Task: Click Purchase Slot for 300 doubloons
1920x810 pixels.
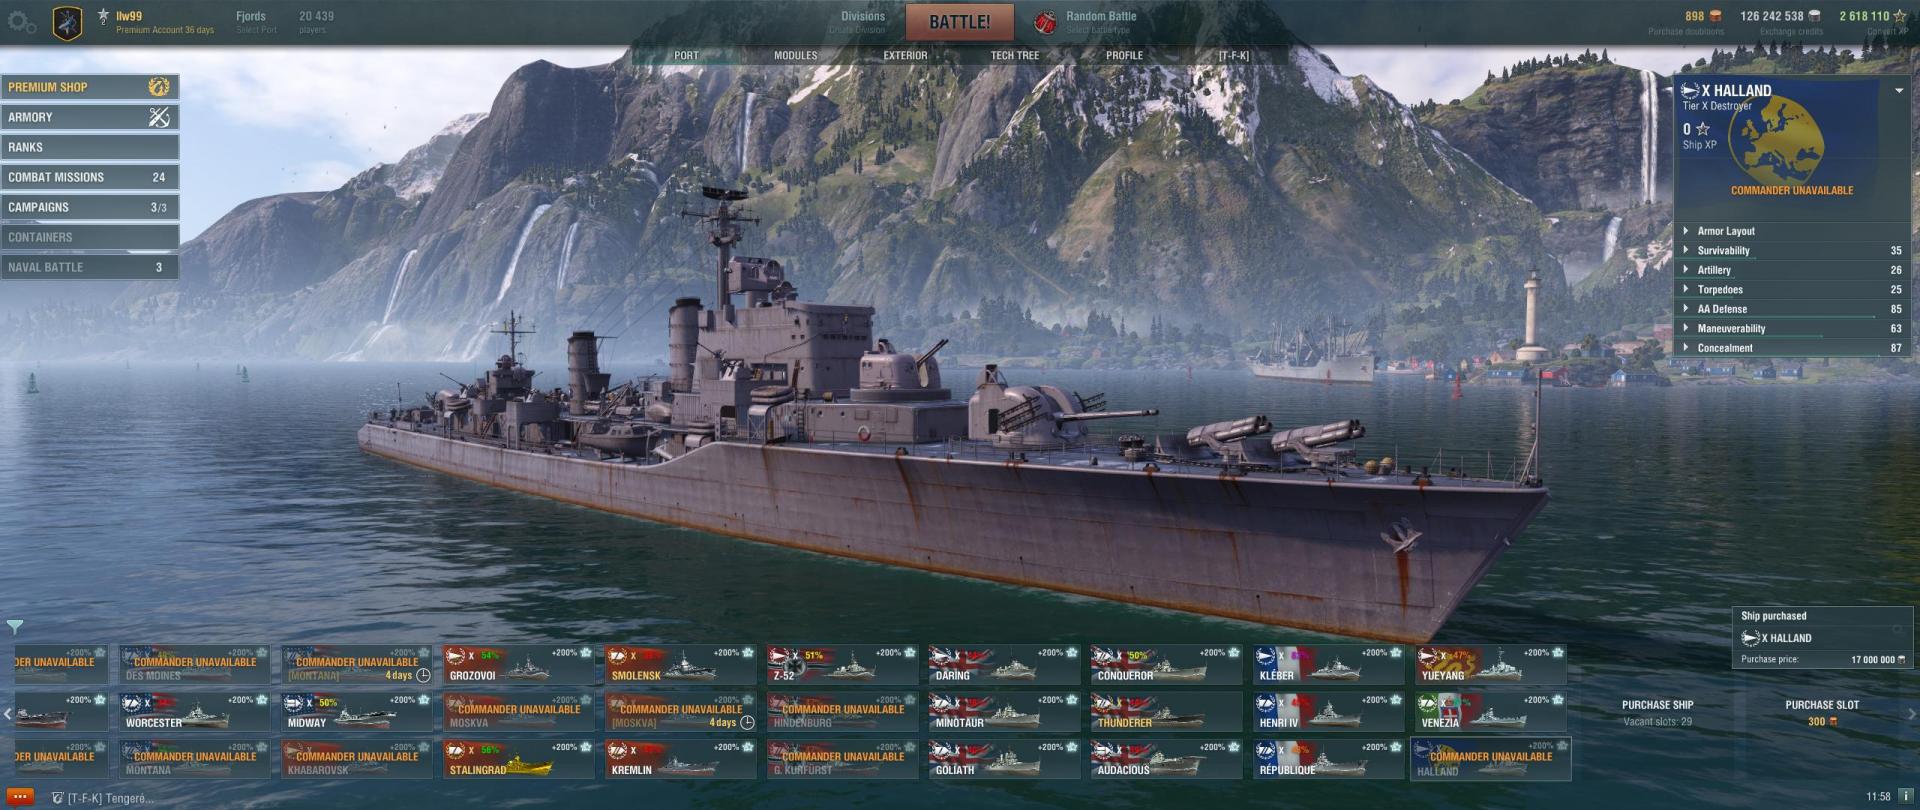Action: tap(1822, 713)
